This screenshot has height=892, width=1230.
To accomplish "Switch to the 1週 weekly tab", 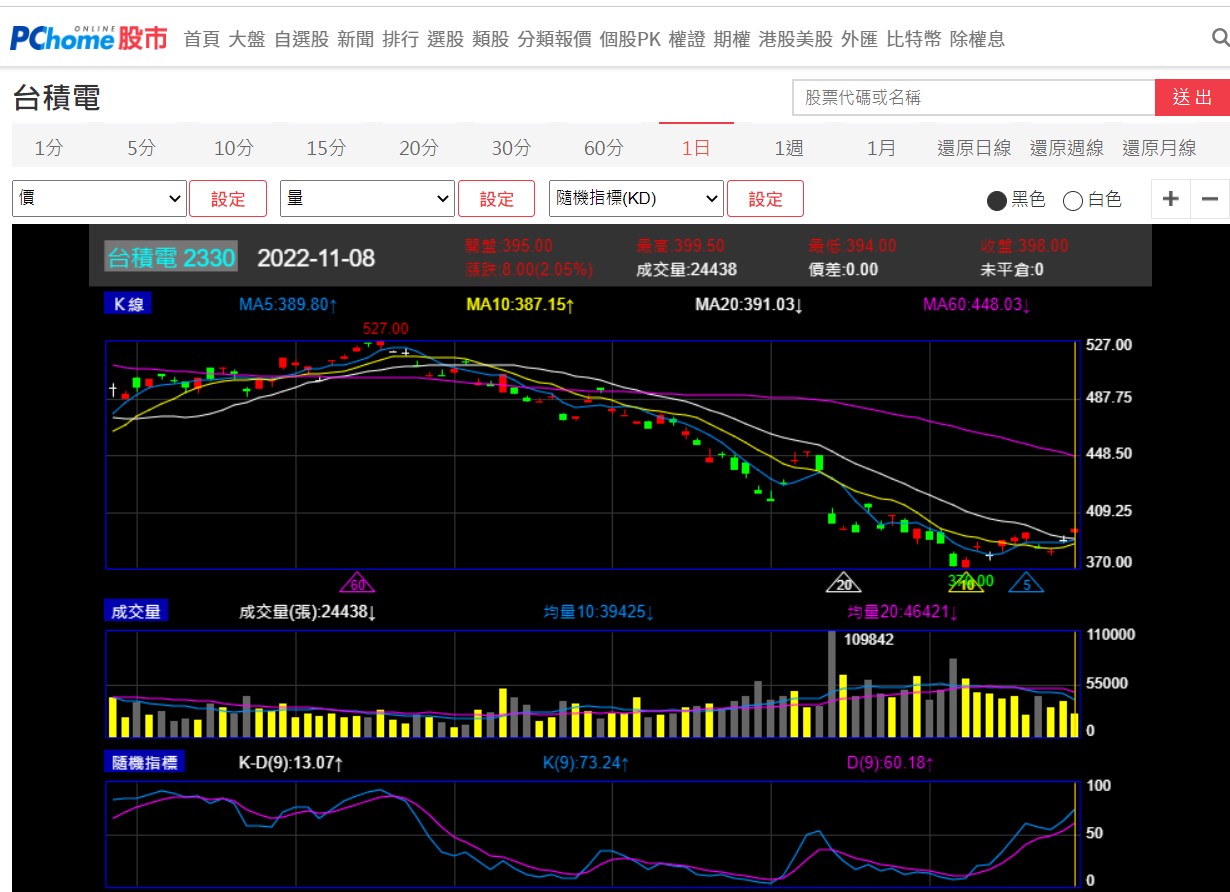I will 788,148.
